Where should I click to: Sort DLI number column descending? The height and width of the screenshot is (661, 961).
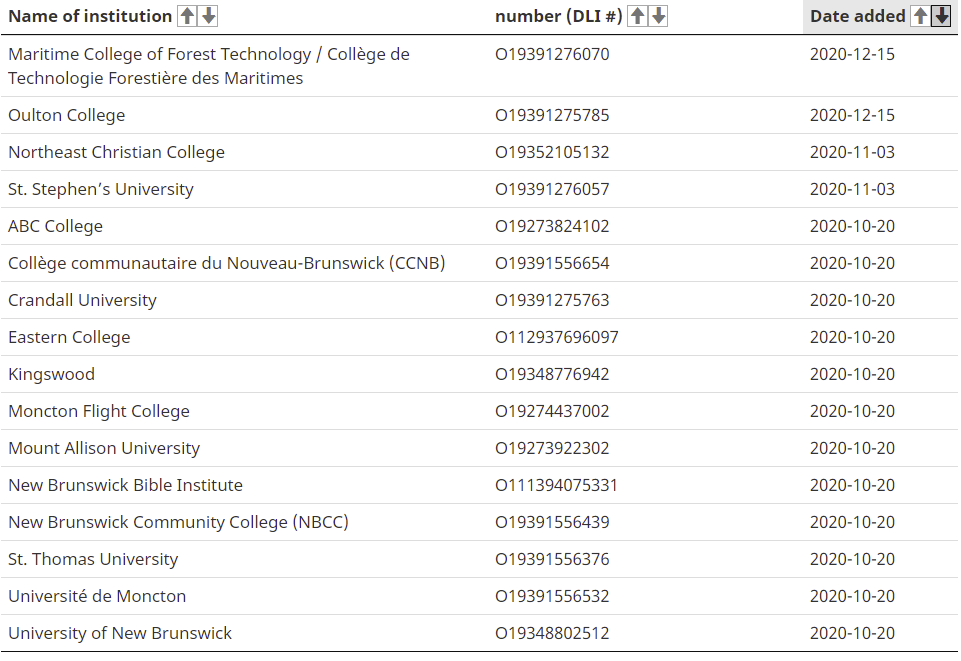659,16
